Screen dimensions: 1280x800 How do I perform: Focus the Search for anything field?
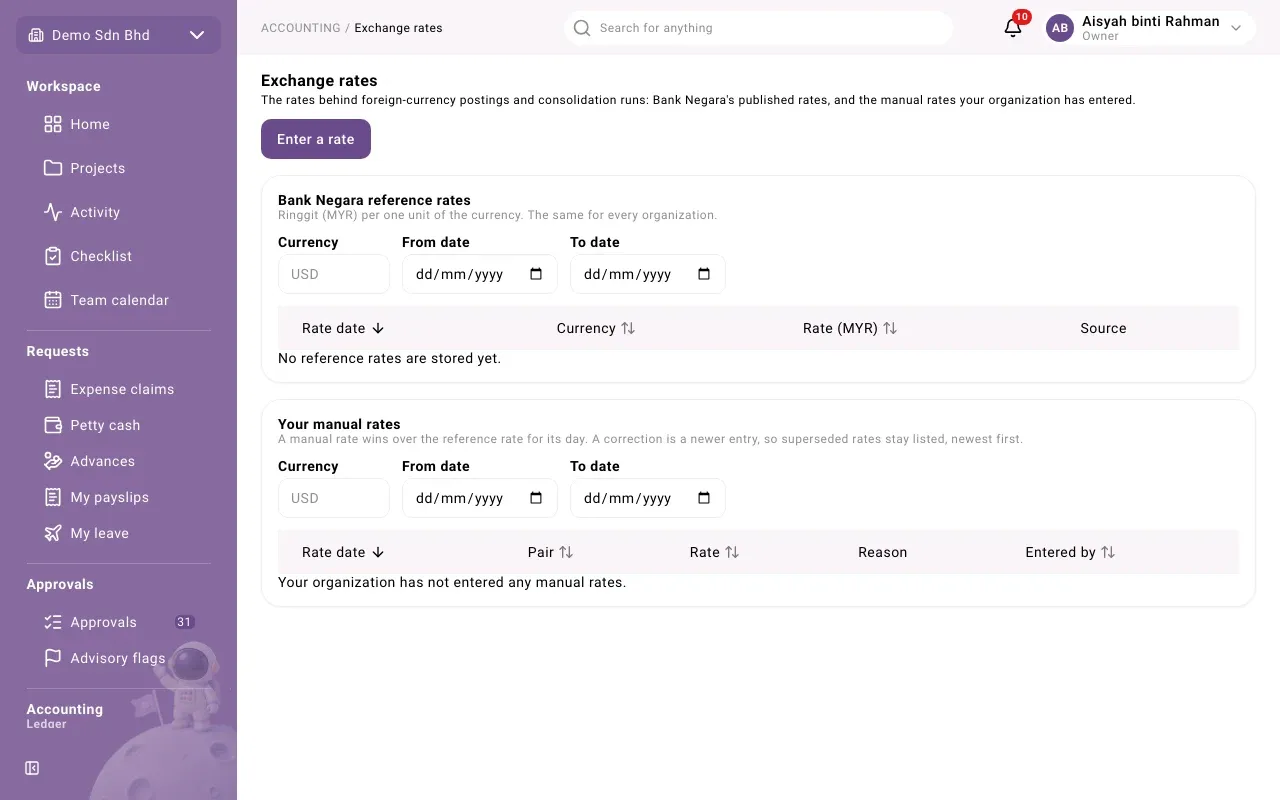tap(758, 28)
